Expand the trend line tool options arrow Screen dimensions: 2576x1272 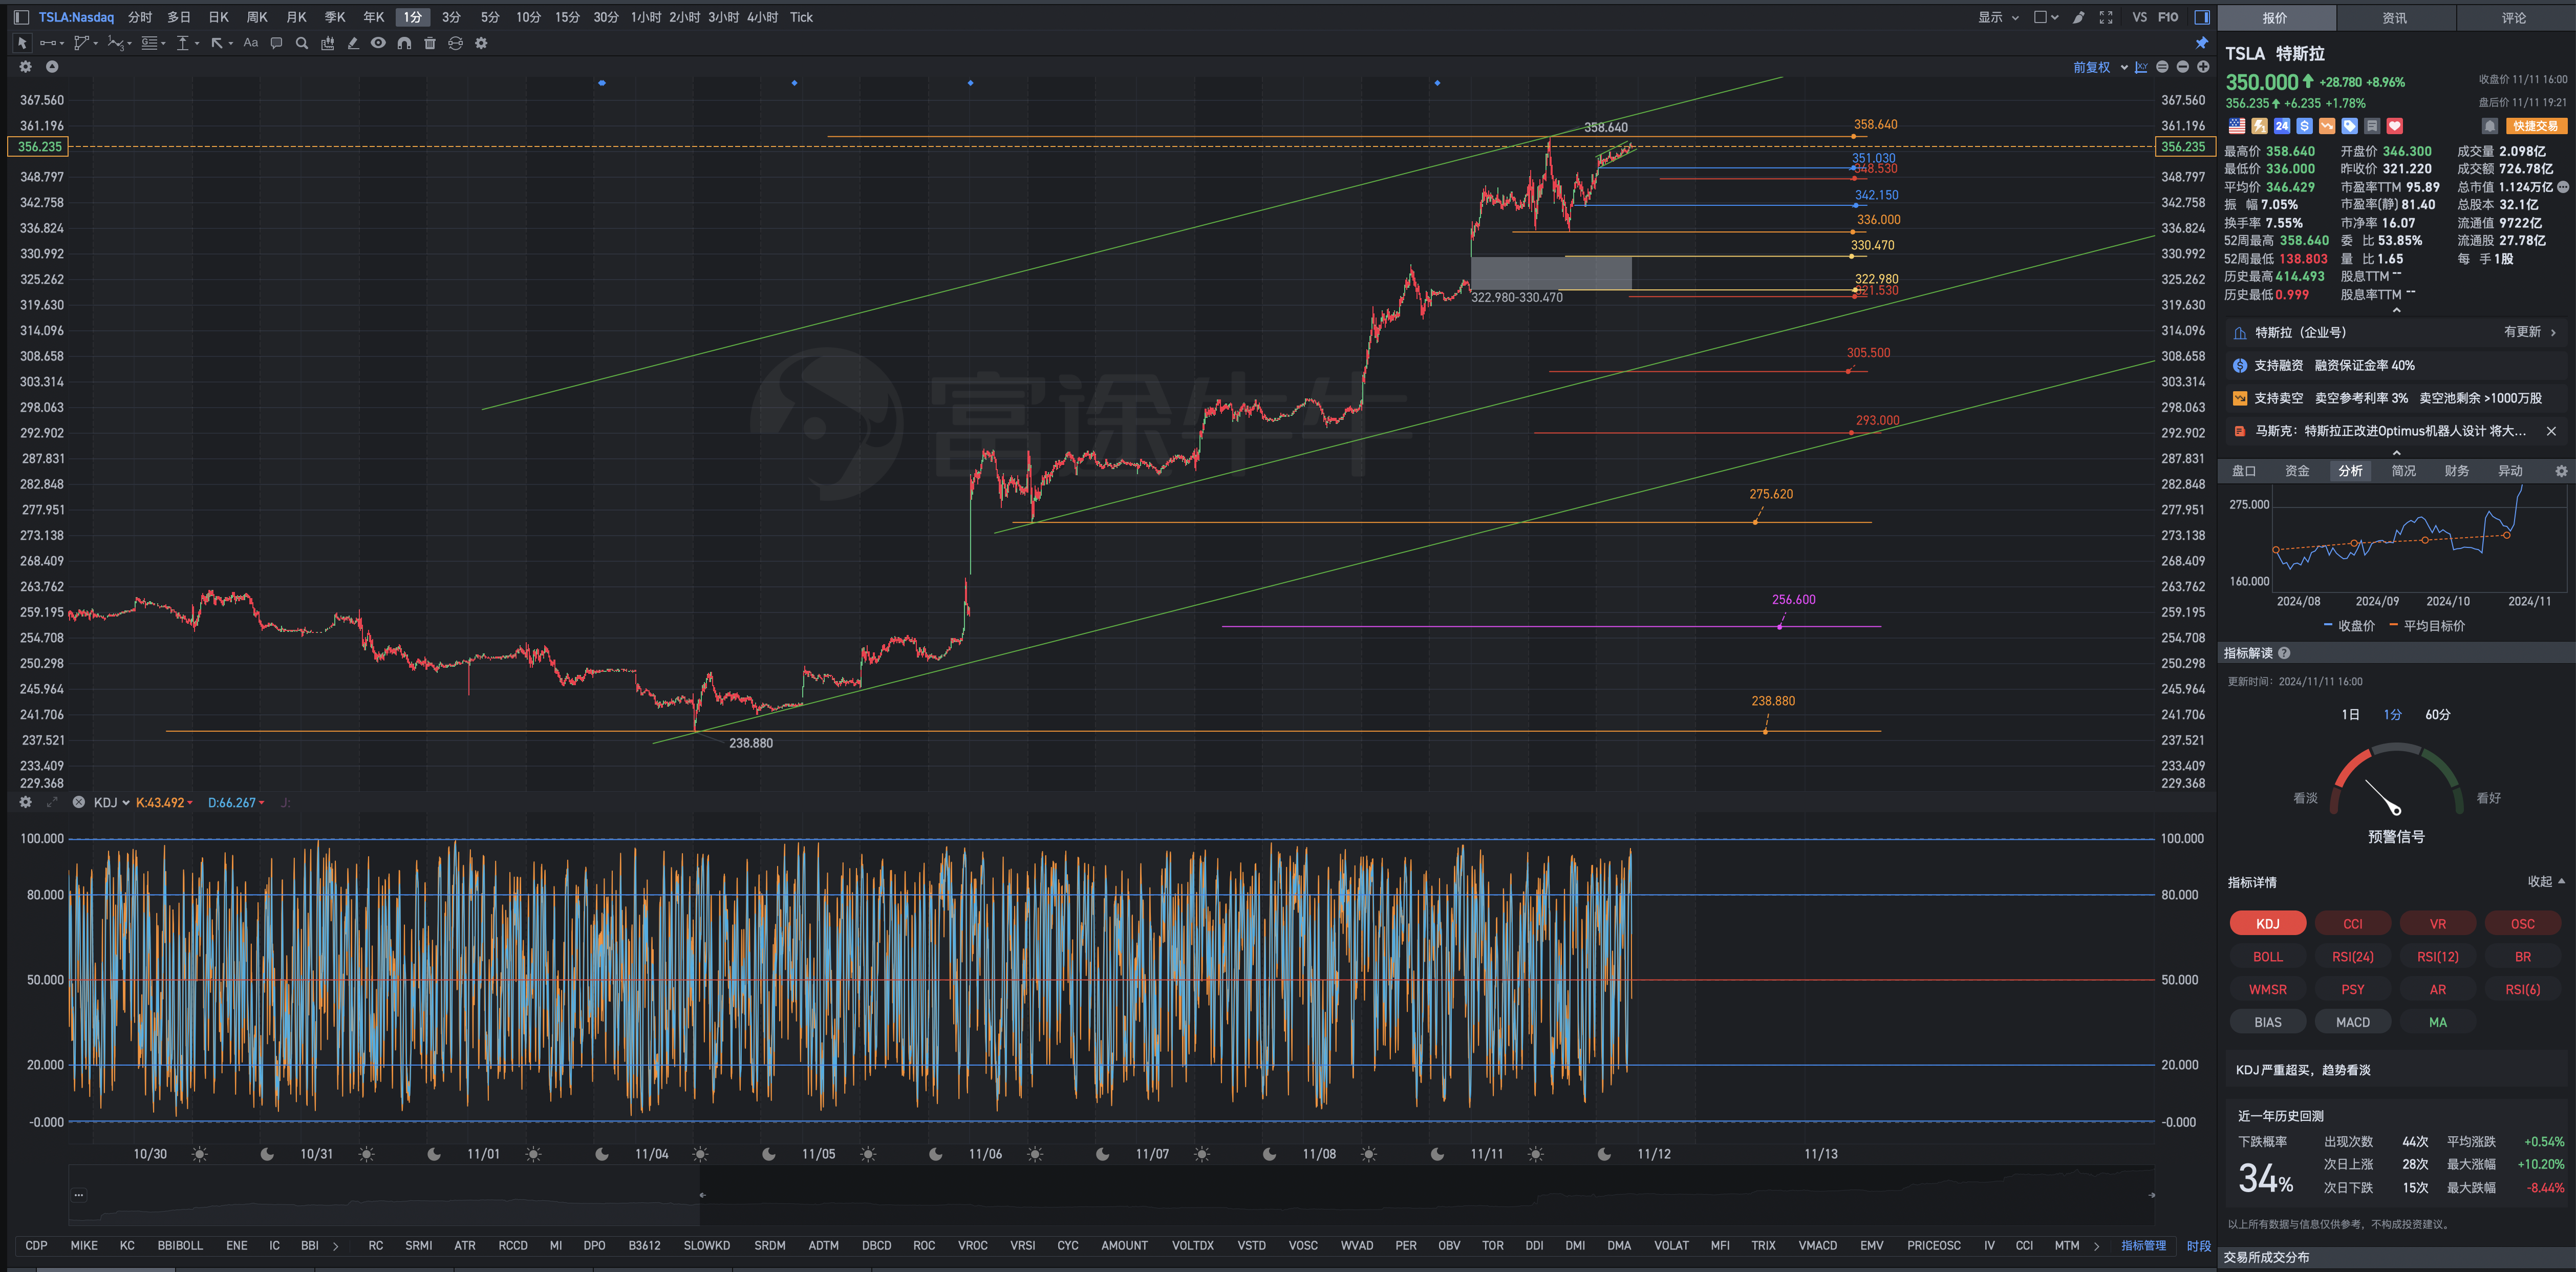[x=62, y=44]
